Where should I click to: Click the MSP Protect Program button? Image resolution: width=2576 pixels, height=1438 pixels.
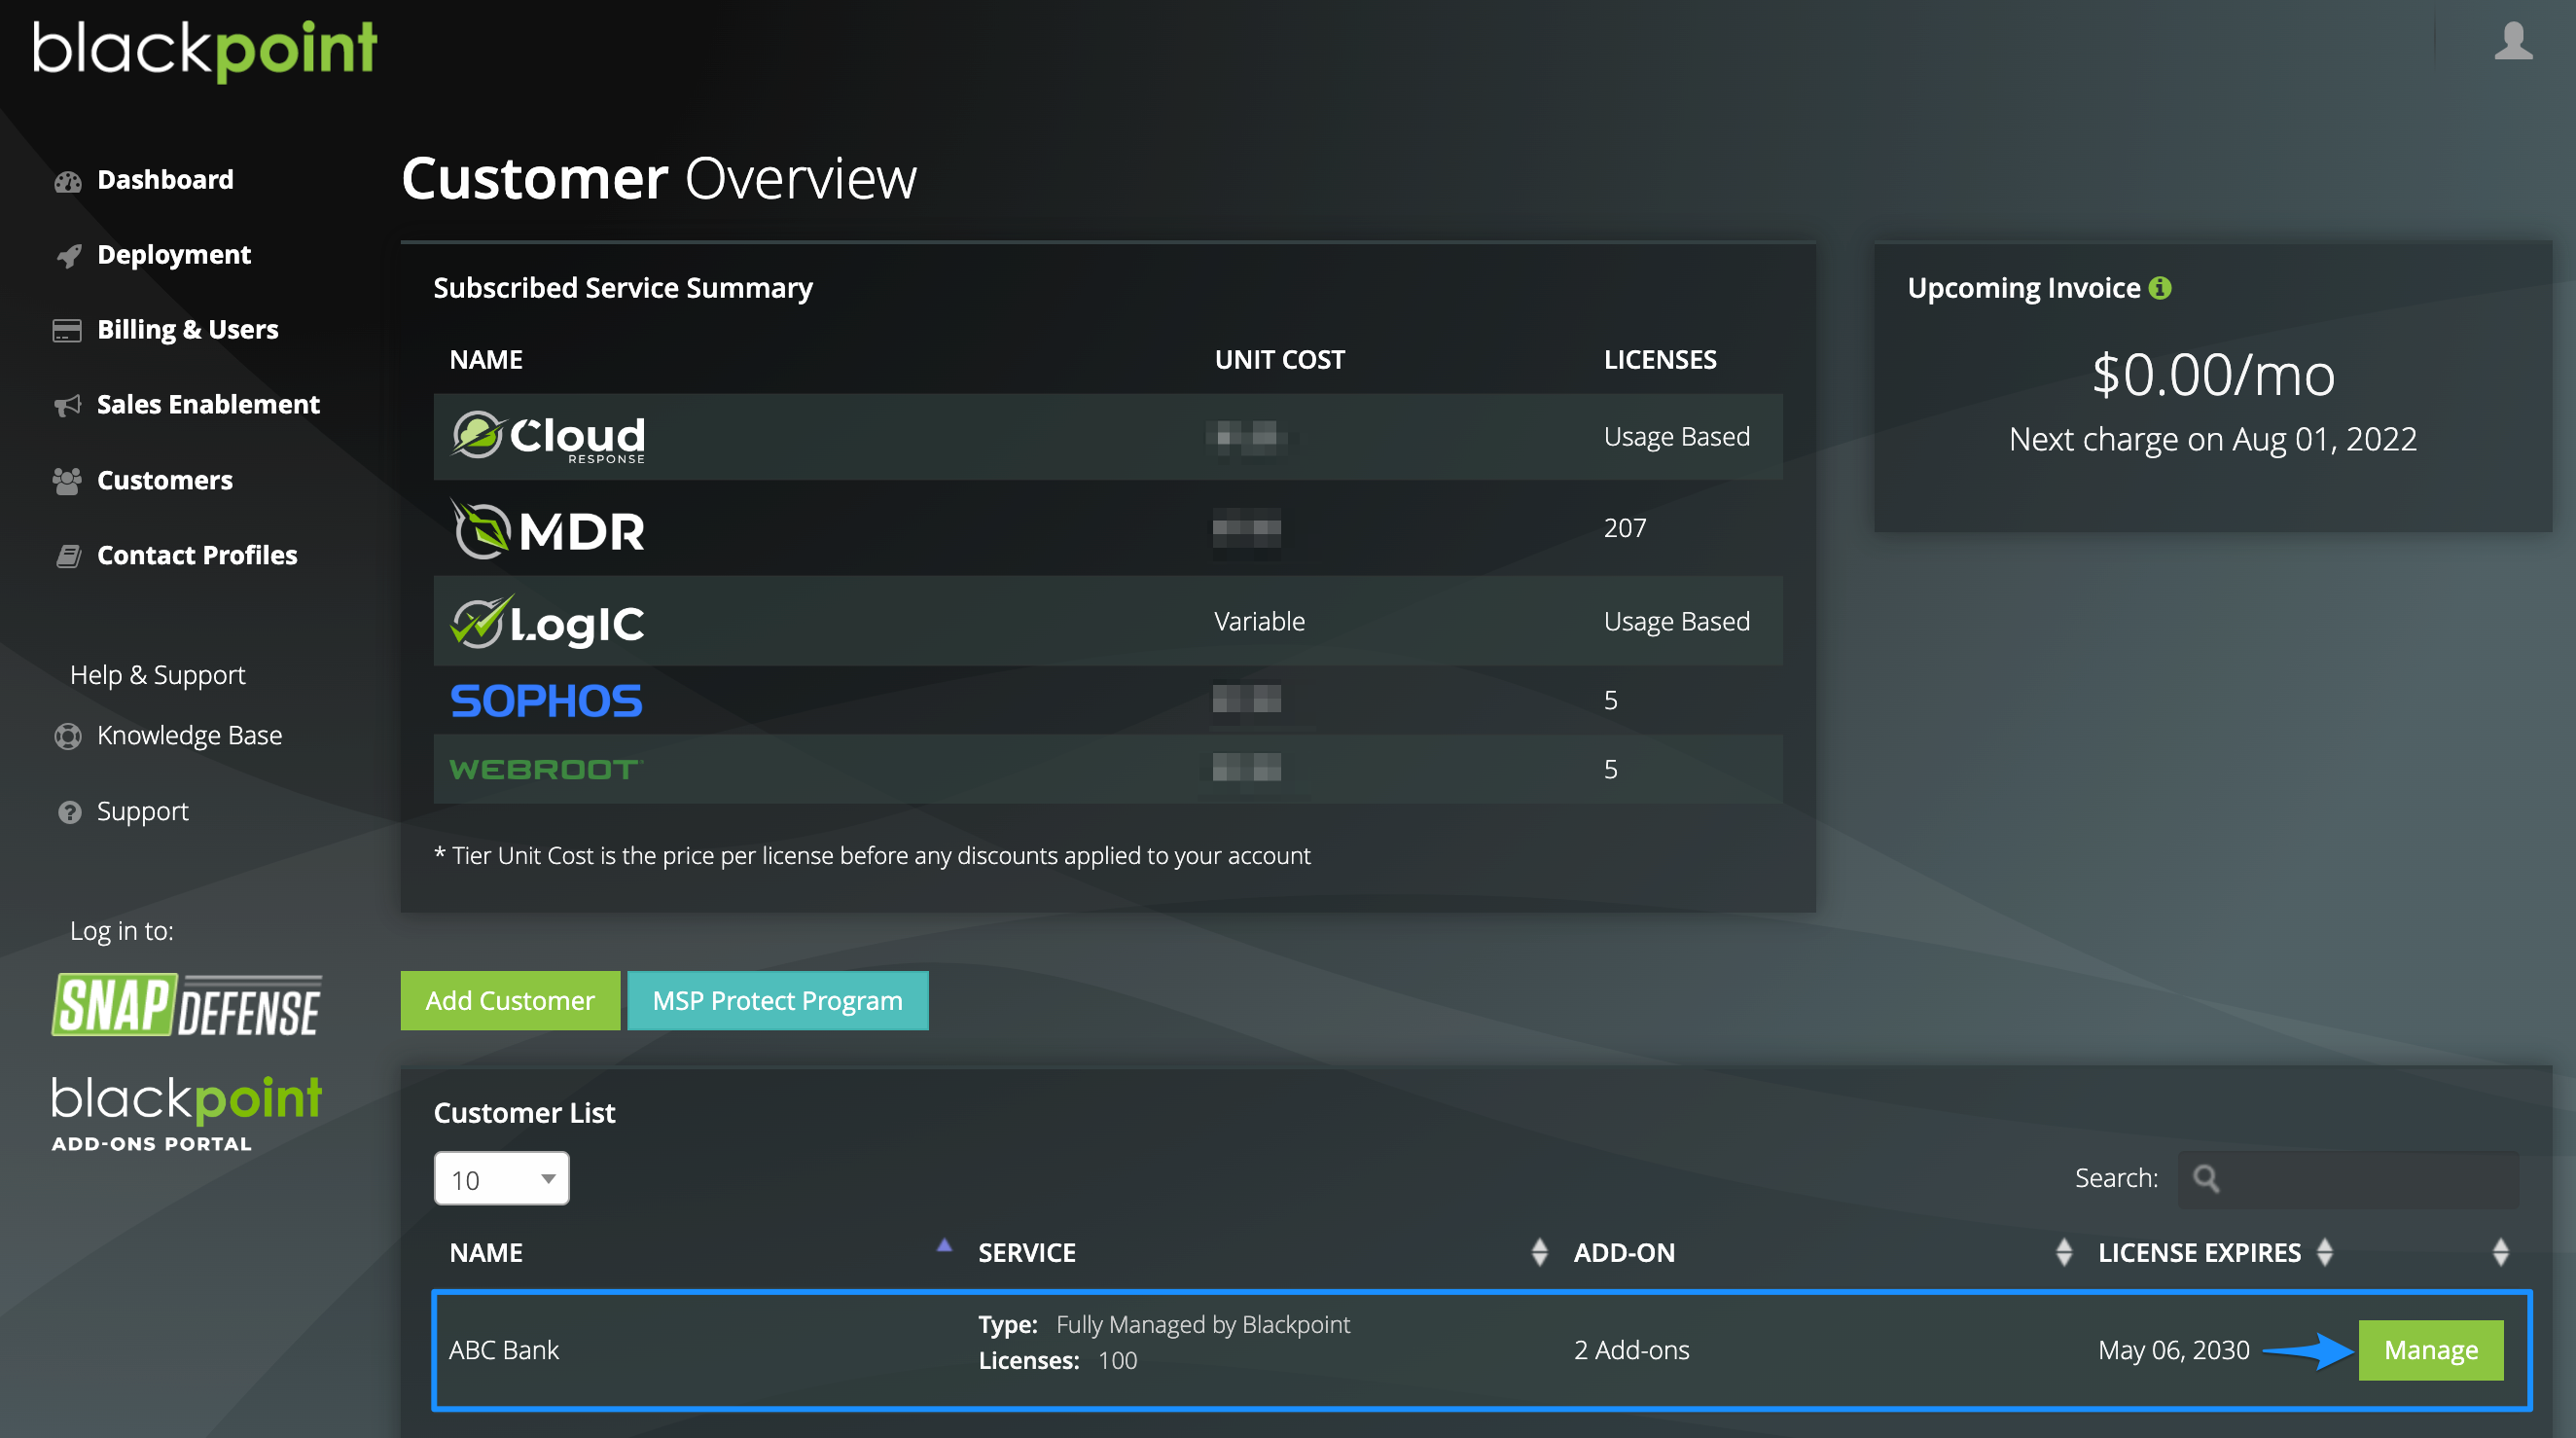pyautogui.click(x=777, y=1001)
